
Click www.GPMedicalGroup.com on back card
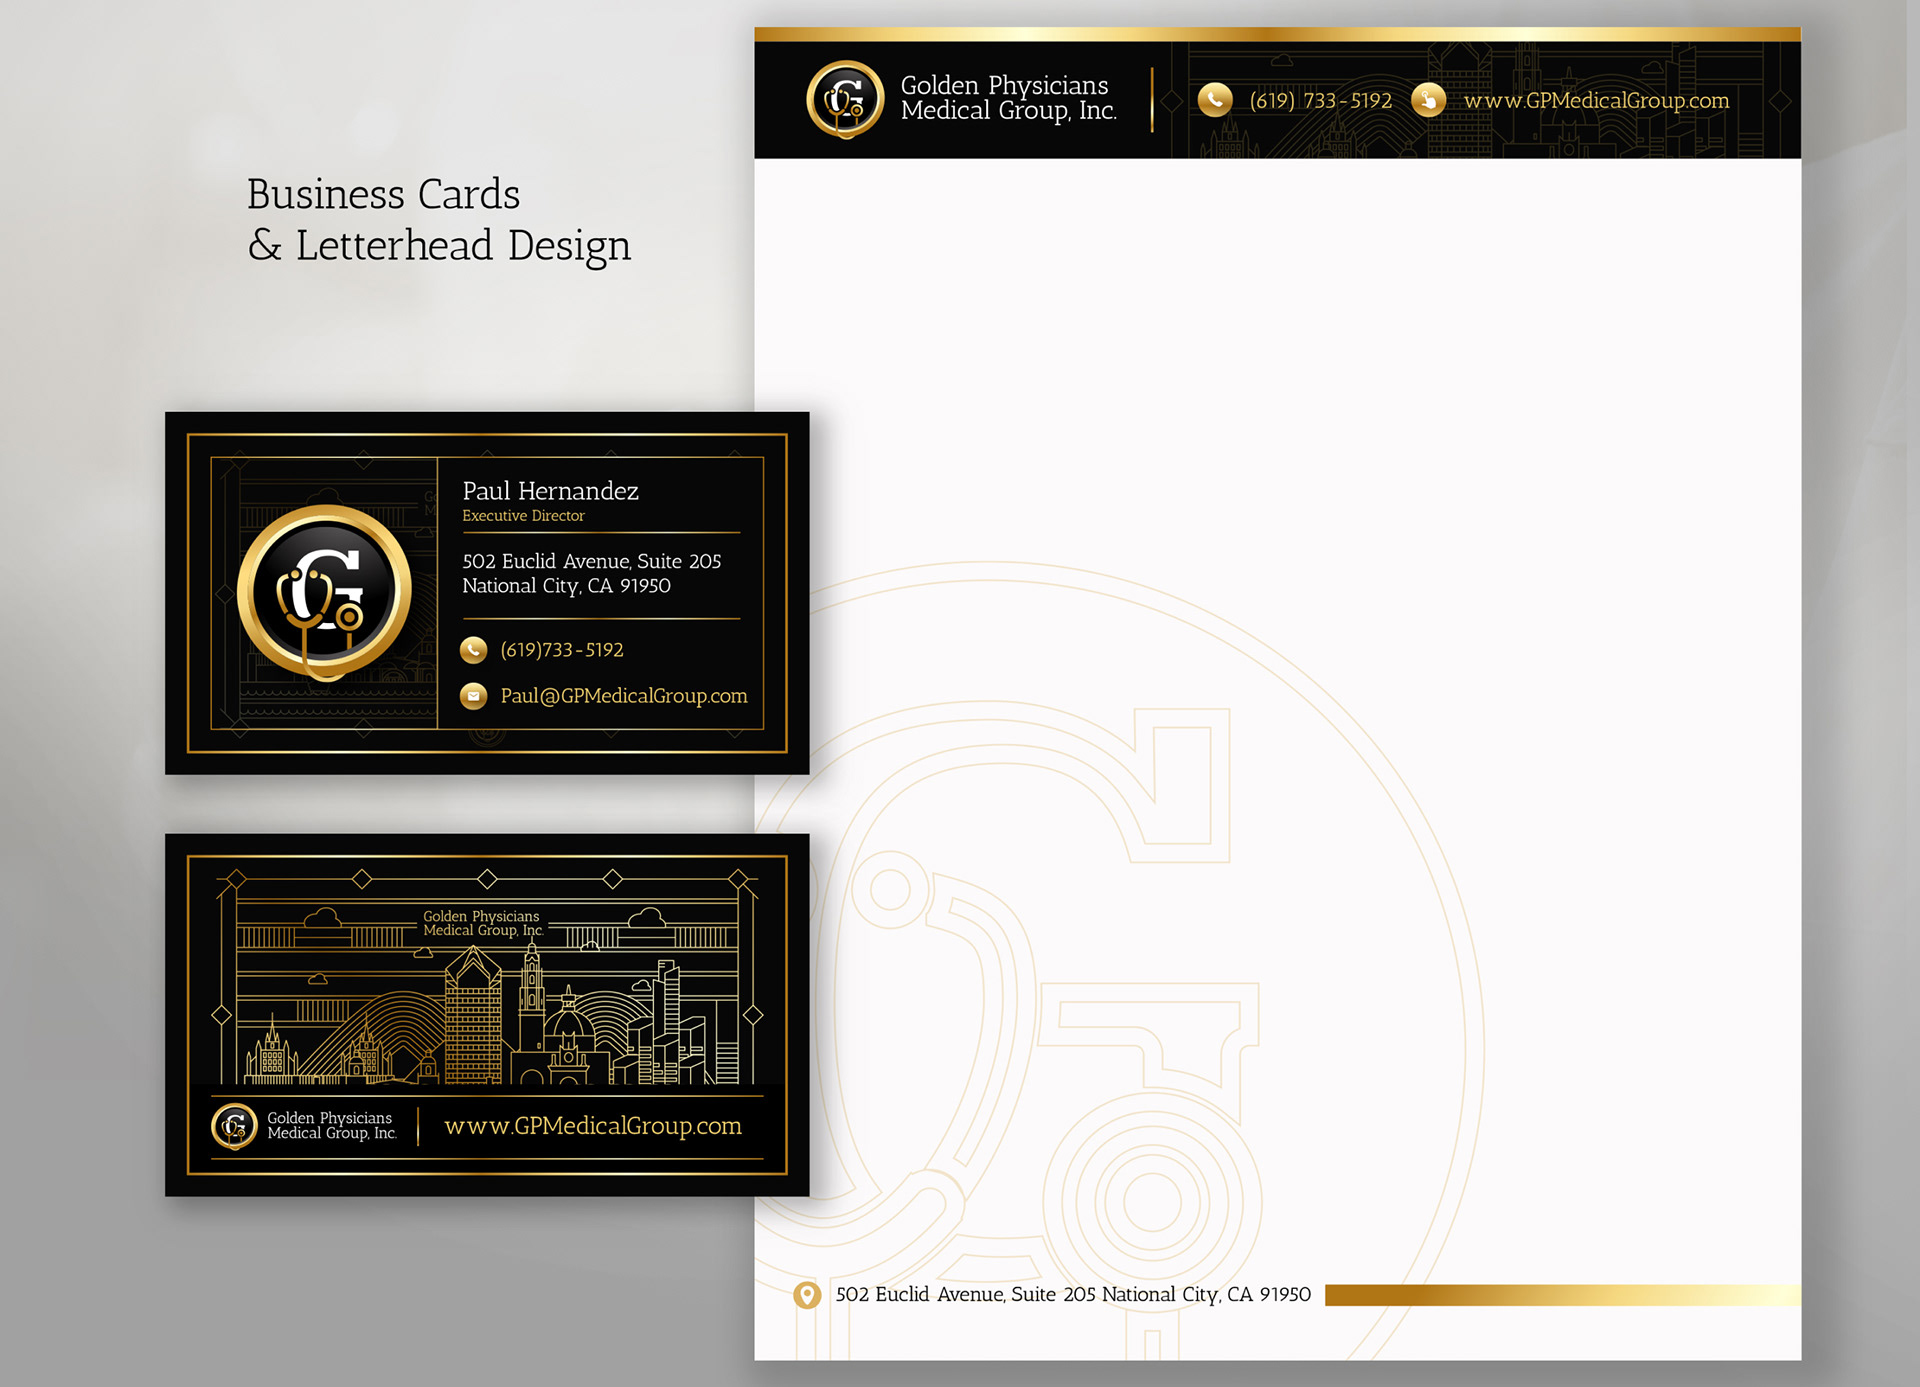click(592, 1126)
